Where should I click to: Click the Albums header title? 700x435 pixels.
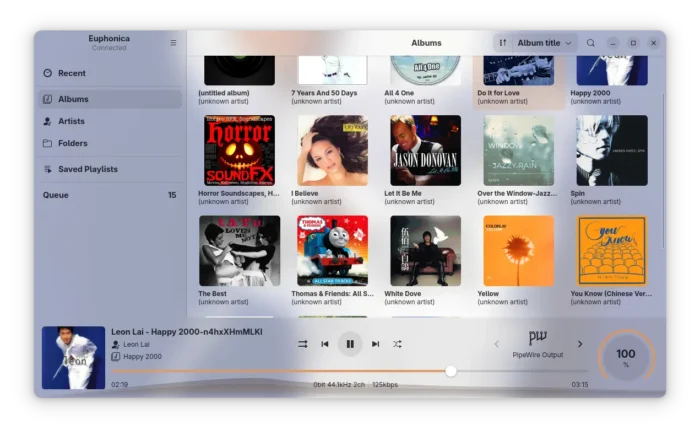coord(426,43)
